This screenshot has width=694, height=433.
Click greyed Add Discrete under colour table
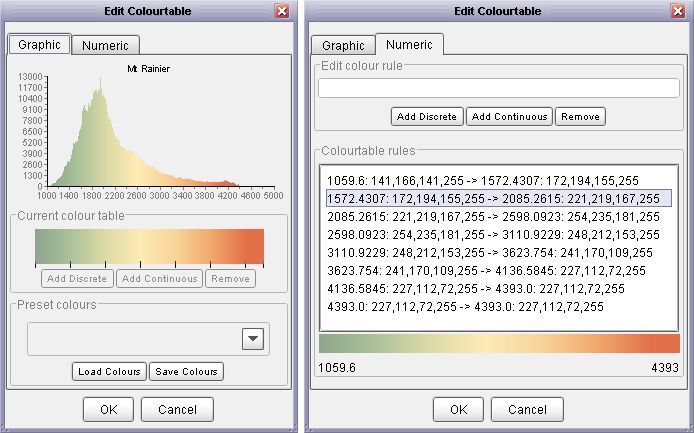coord(77,278)
